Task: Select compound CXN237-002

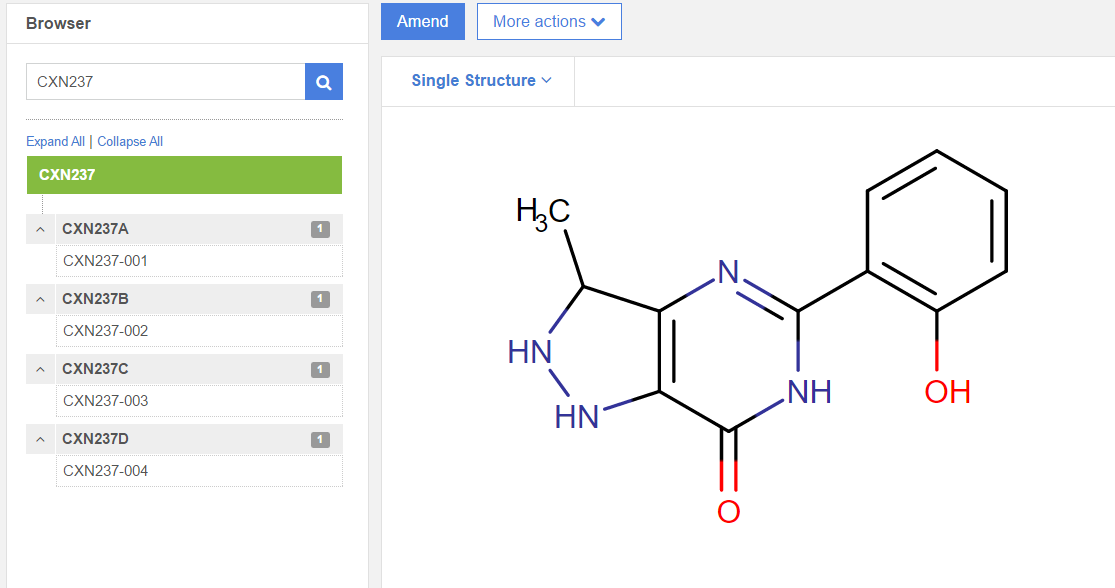Action: pyautogui.click(x=106, y=331)
